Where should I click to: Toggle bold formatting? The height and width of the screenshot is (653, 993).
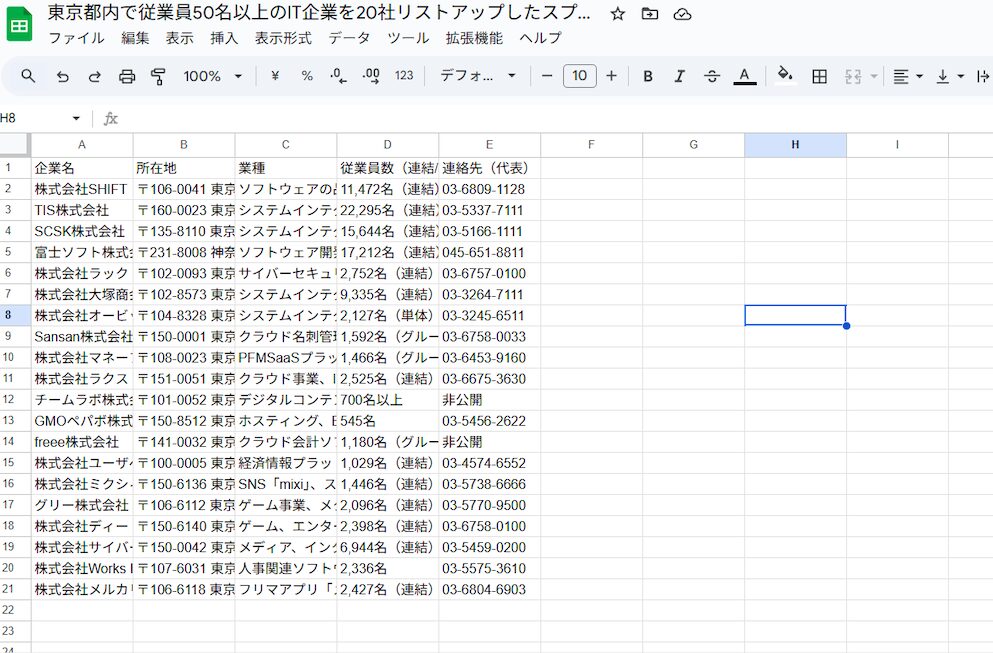(x=648, y=76)
